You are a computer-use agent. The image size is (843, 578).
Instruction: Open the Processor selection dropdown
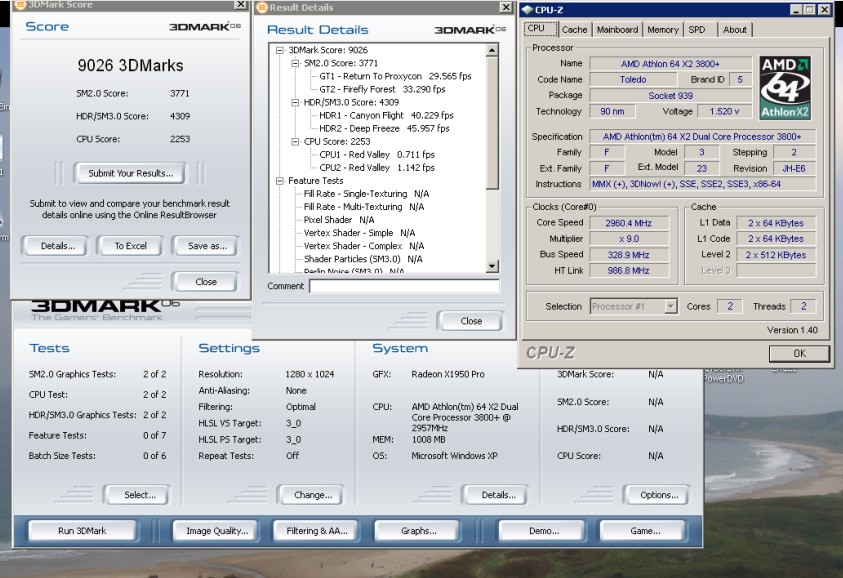(x=670, y=306)
